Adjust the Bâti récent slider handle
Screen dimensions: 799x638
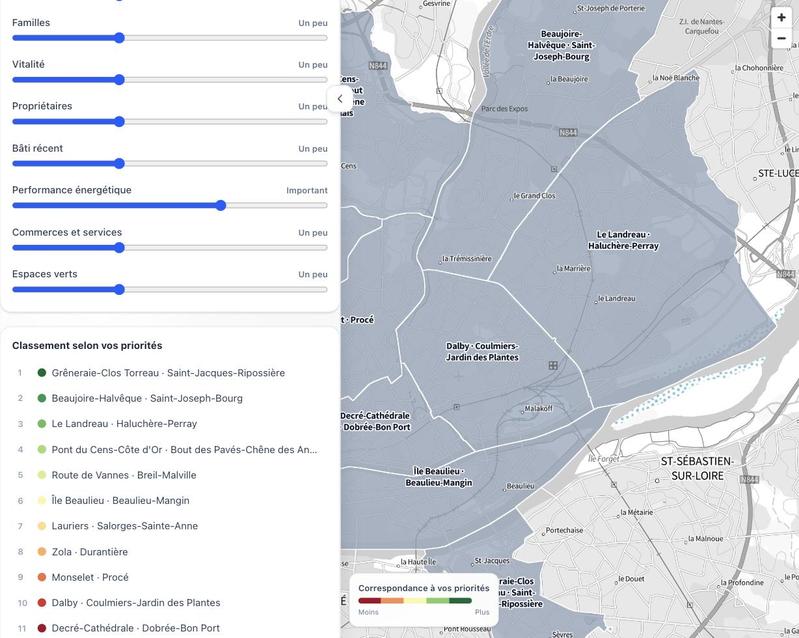119,164
